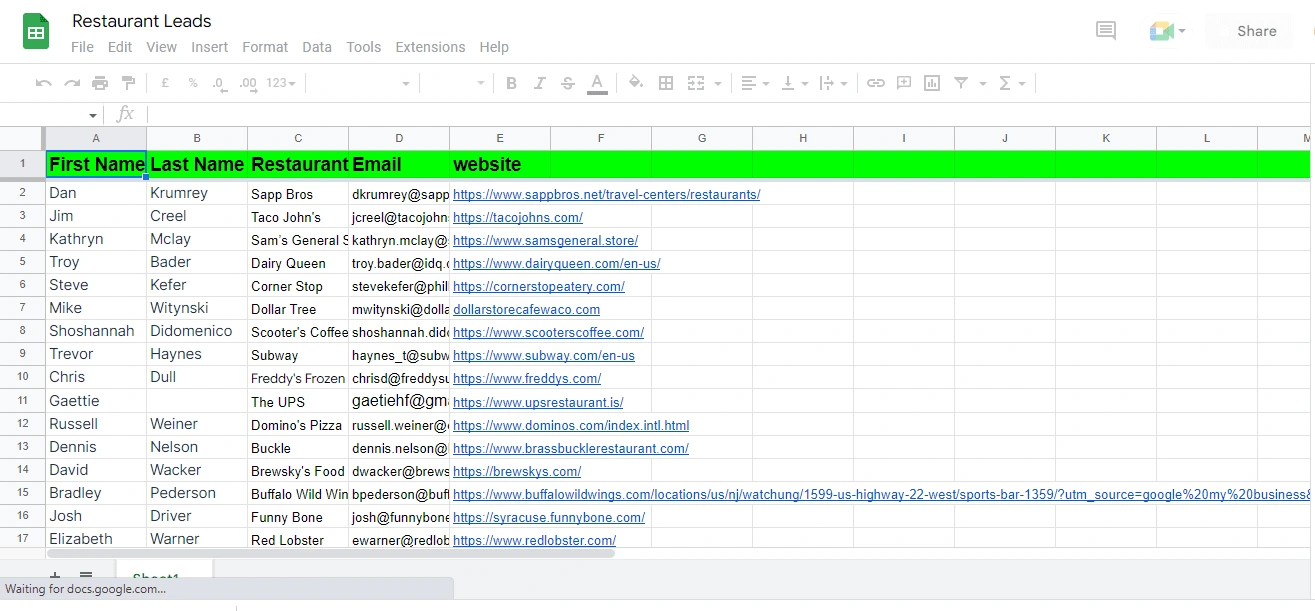This screenshot has height=611, width=1315.
Task: Merge the selected cells
Action: (696, 83)
